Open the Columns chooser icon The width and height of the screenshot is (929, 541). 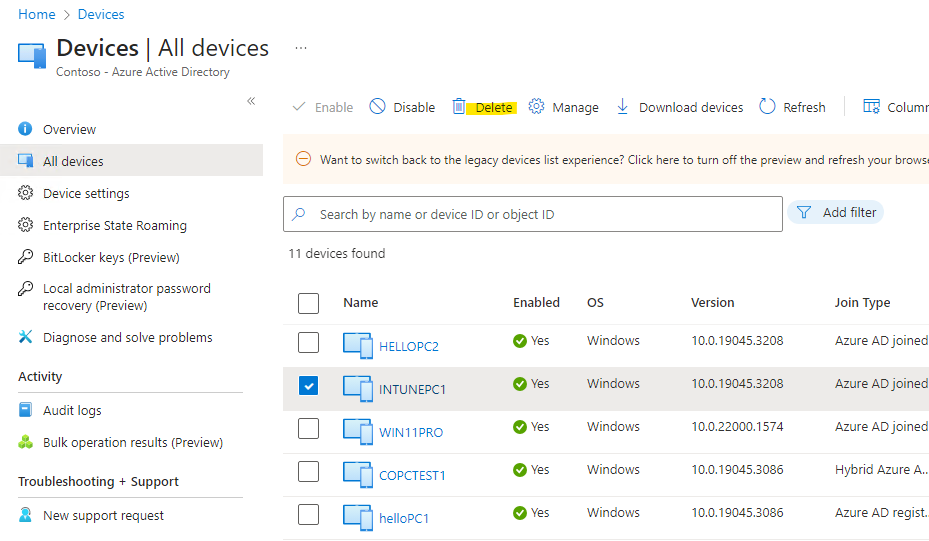(x=871, y=107)
